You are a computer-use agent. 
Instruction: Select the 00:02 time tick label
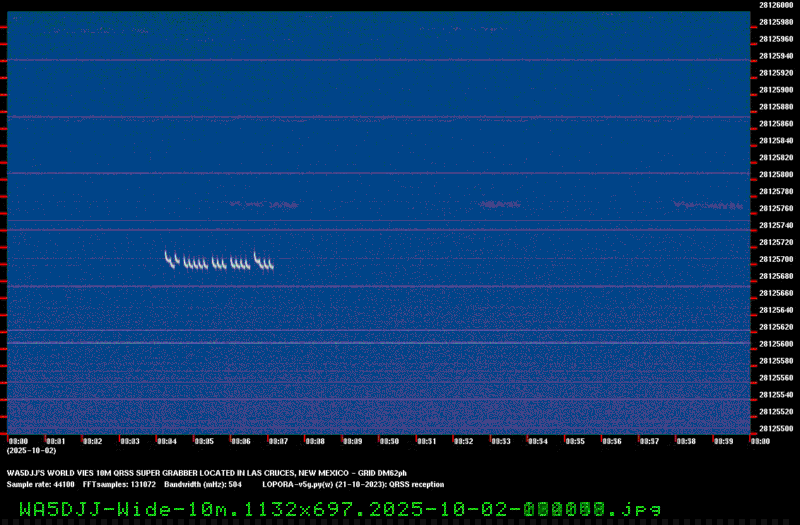click(92, 441)
